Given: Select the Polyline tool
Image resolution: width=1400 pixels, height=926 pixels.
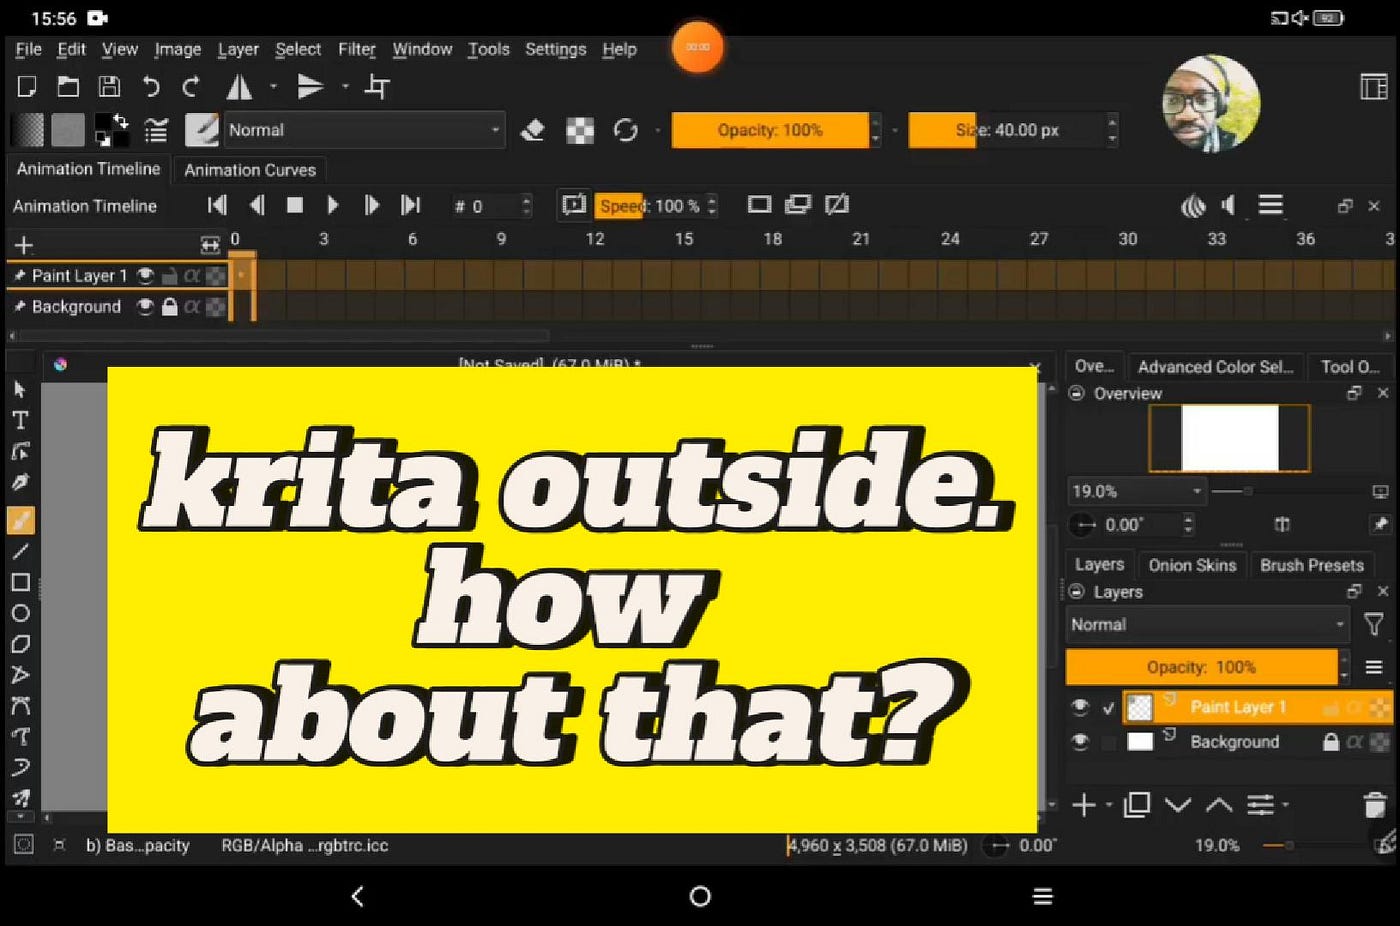Looking at the screenshot, I should [20, 675].
